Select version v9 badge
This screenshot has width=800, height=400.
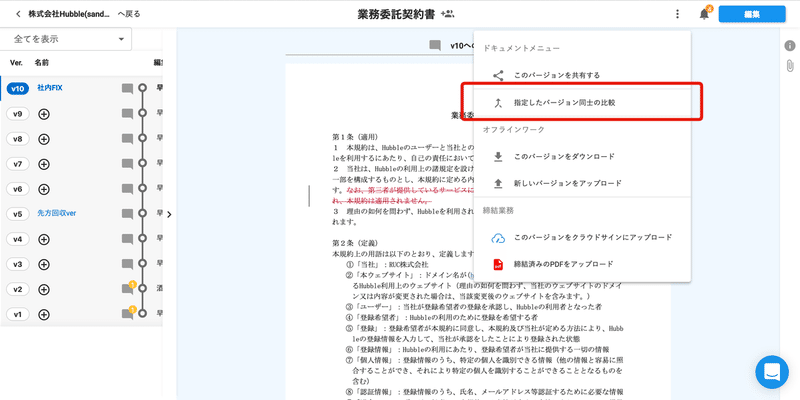18,114
